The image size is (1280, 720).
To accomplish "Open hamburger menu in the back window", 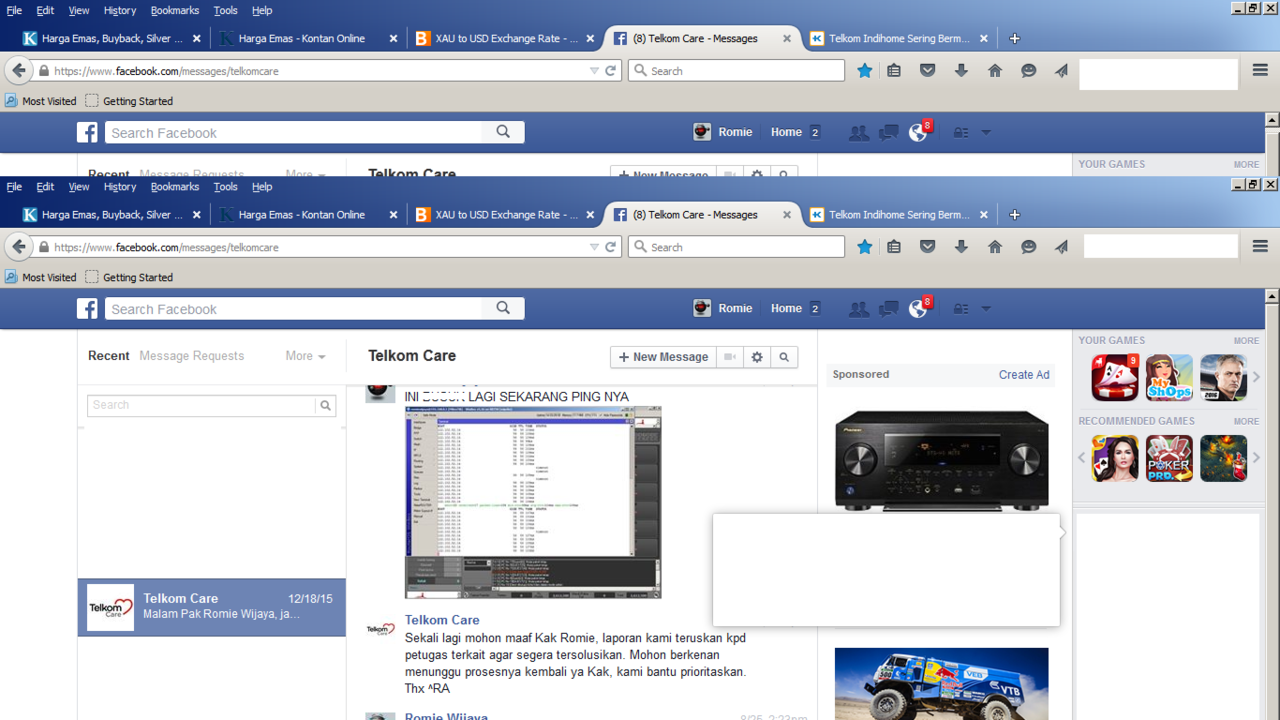I will pos(1260,71).
